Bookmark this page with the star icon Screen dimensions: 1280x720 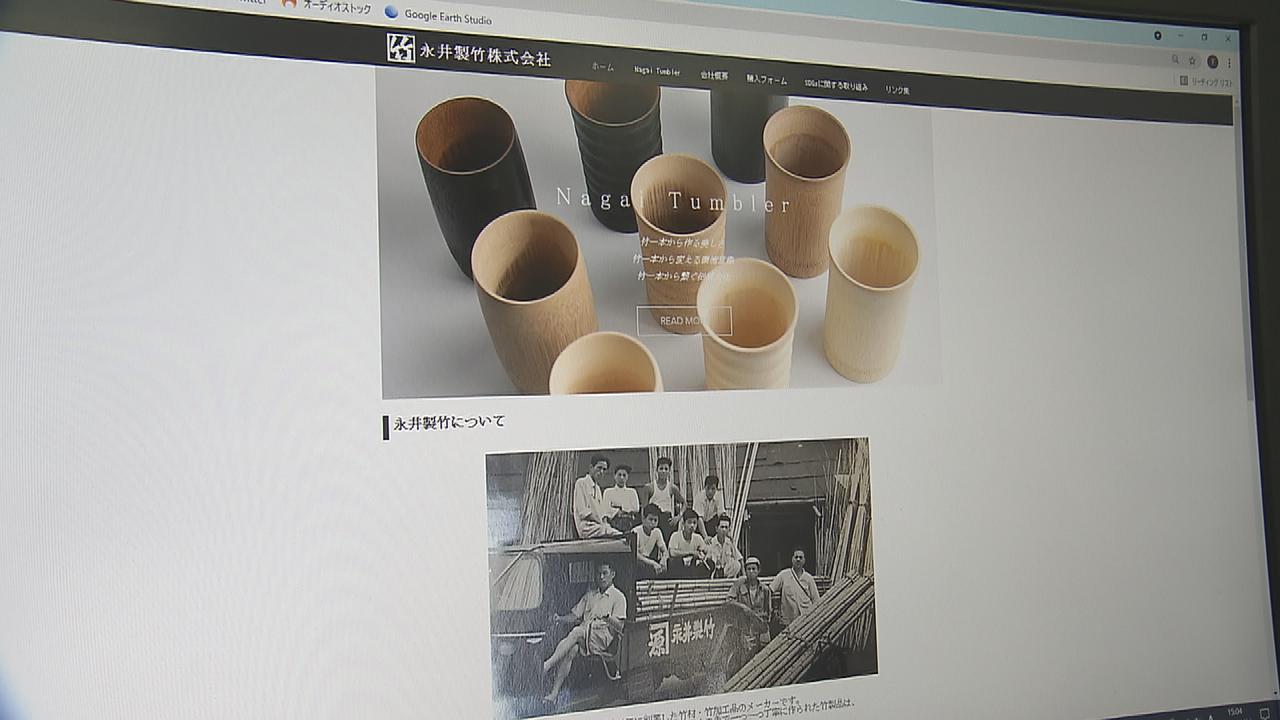point(1192,60)
